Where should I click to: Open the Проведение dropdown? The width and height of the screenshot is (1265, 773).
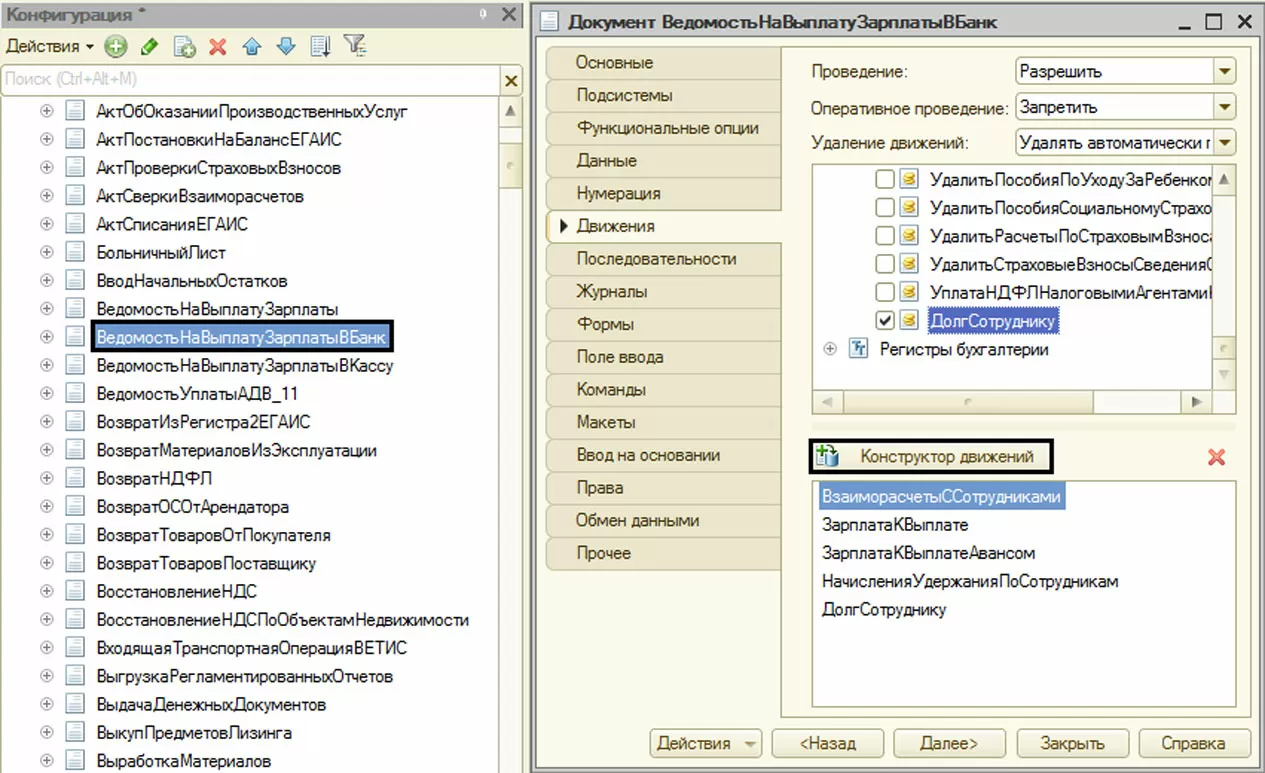1225,72
